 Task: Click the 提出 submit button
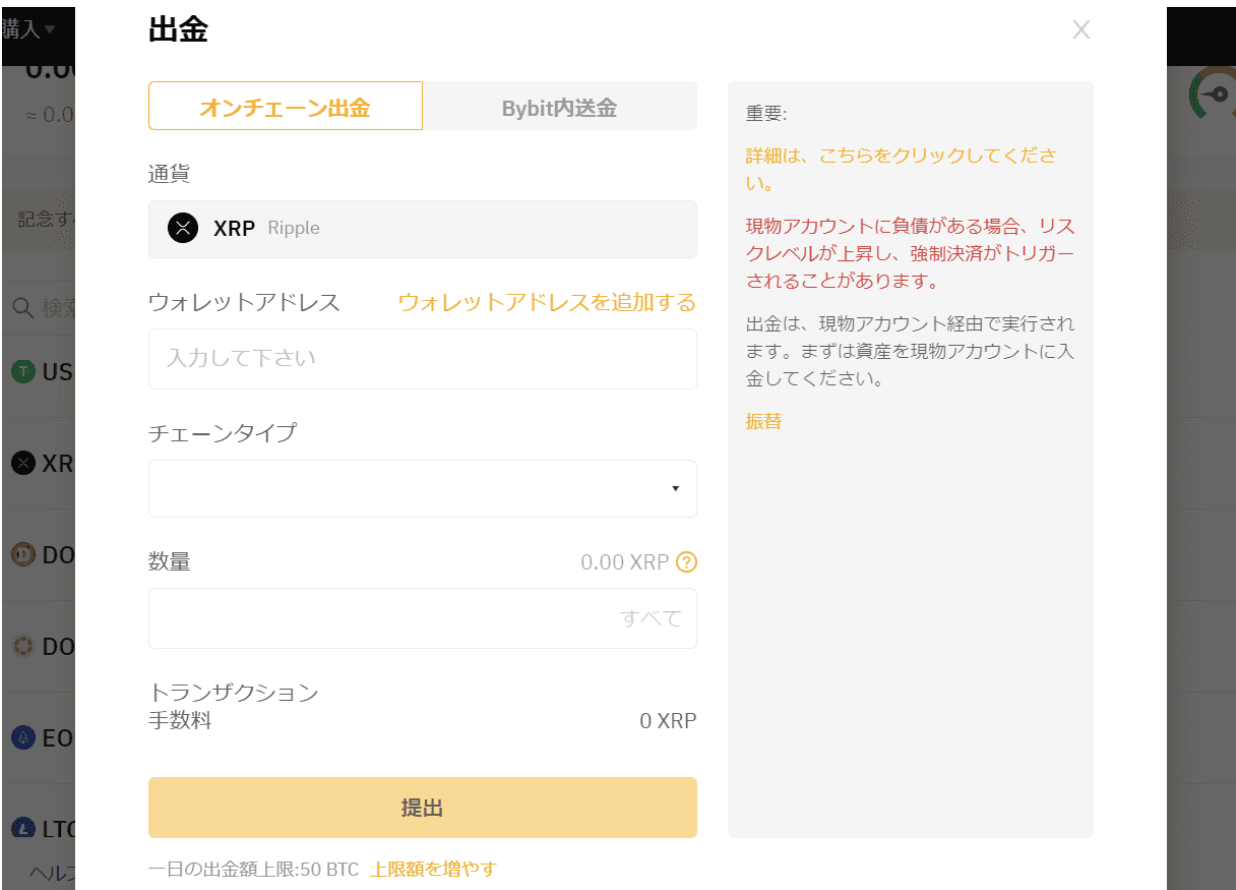point(422,807)
